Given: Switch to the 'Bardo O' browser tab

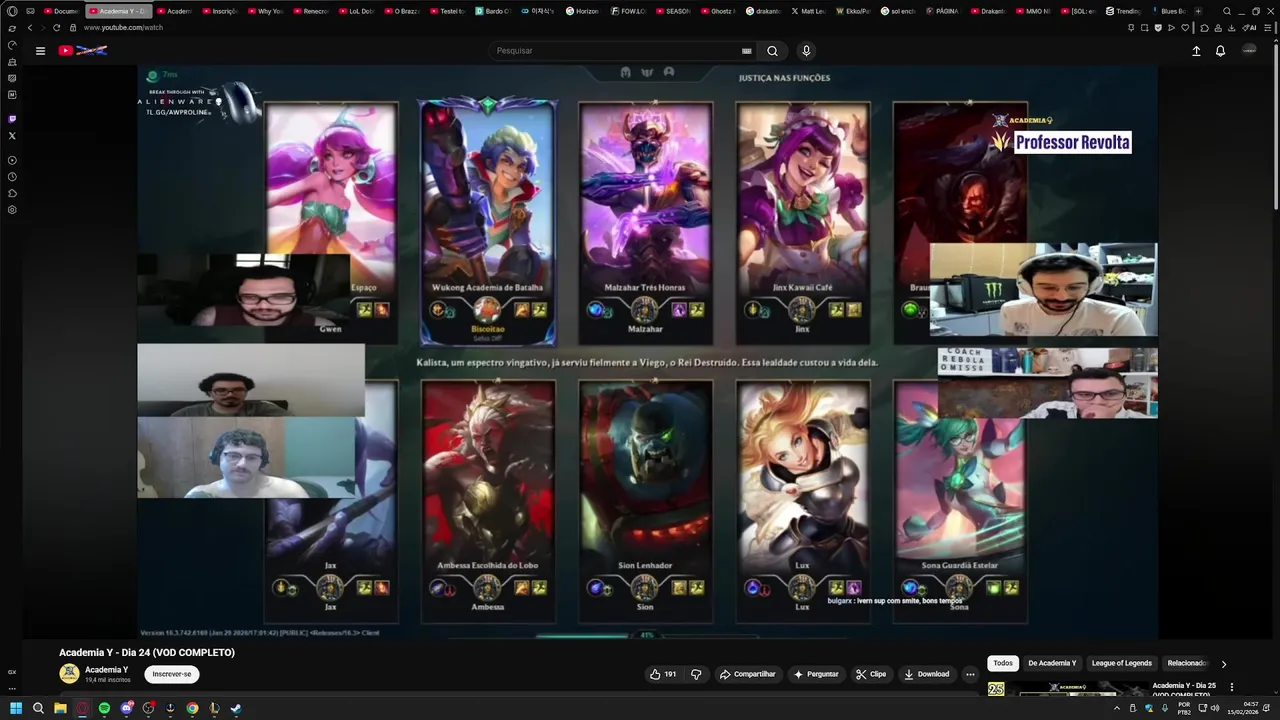Looking at the screenshot, I should click(x=493, y=11).
